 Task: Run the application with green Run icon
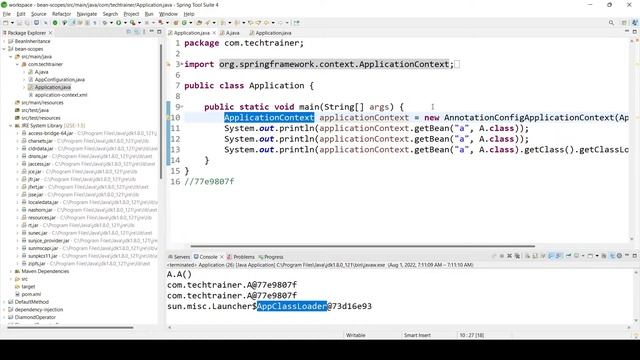(x=118, y=23)
